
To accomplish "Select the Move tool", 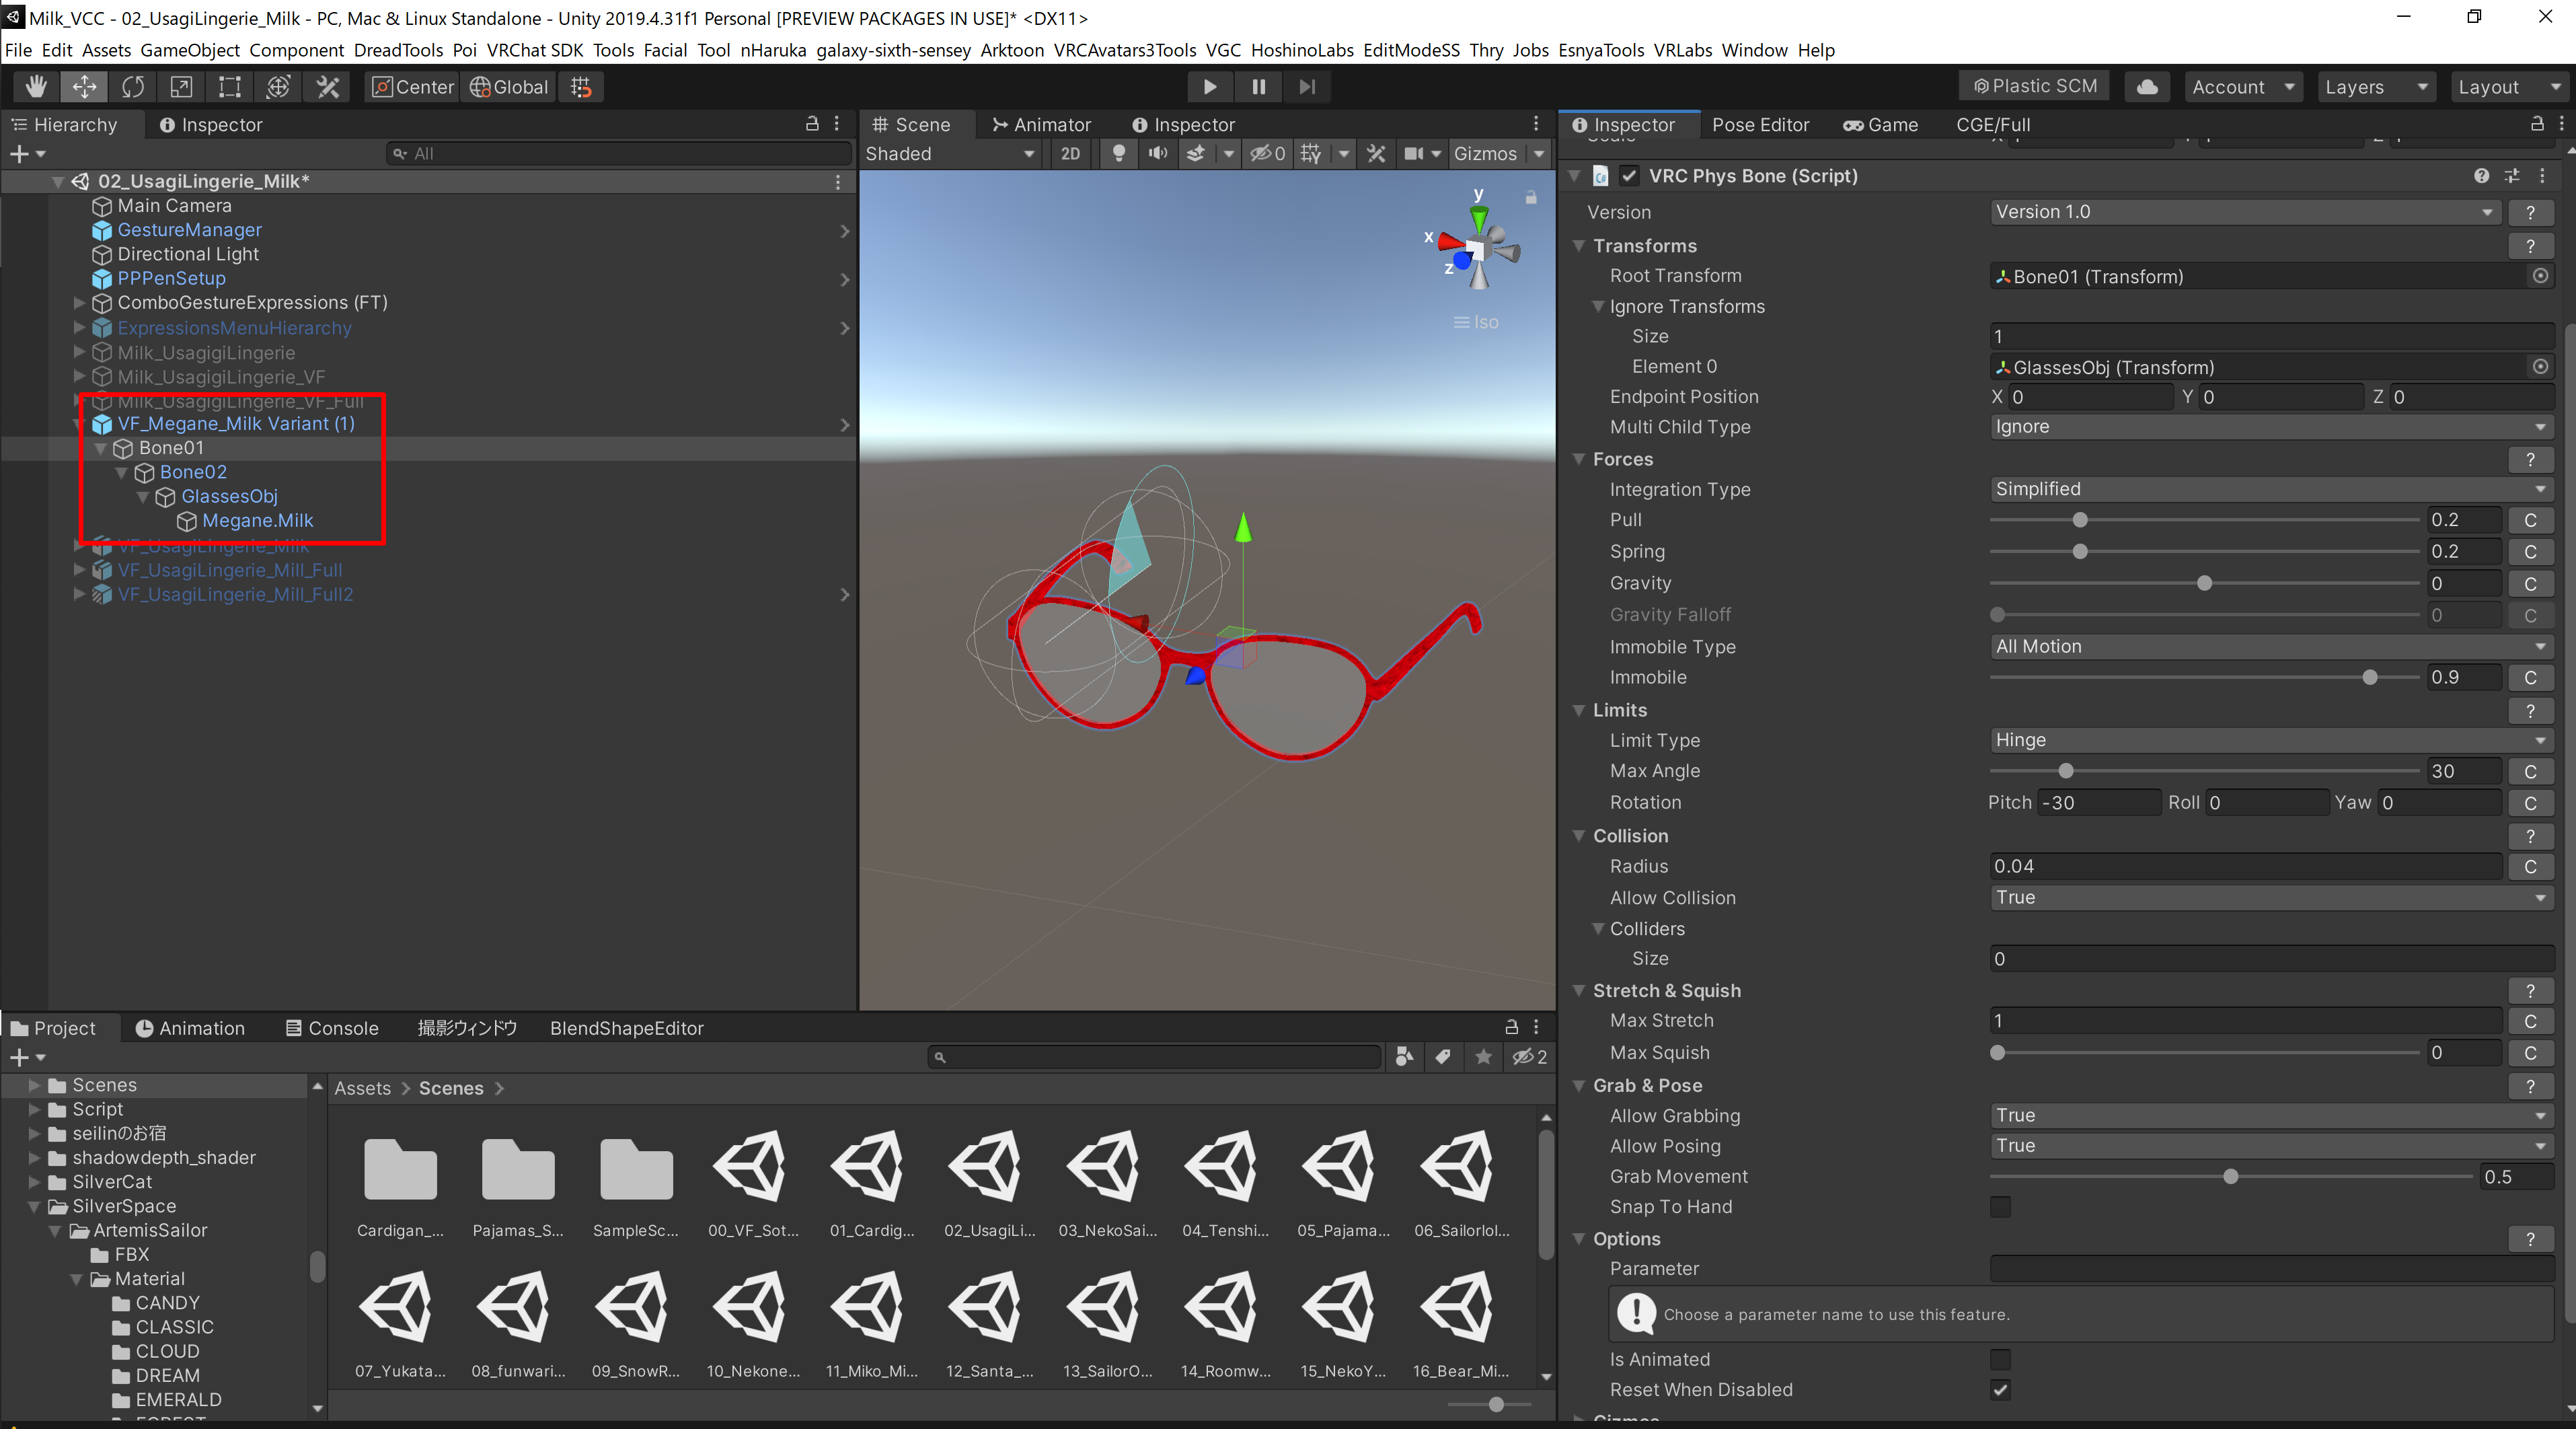I will coord(84,87).
